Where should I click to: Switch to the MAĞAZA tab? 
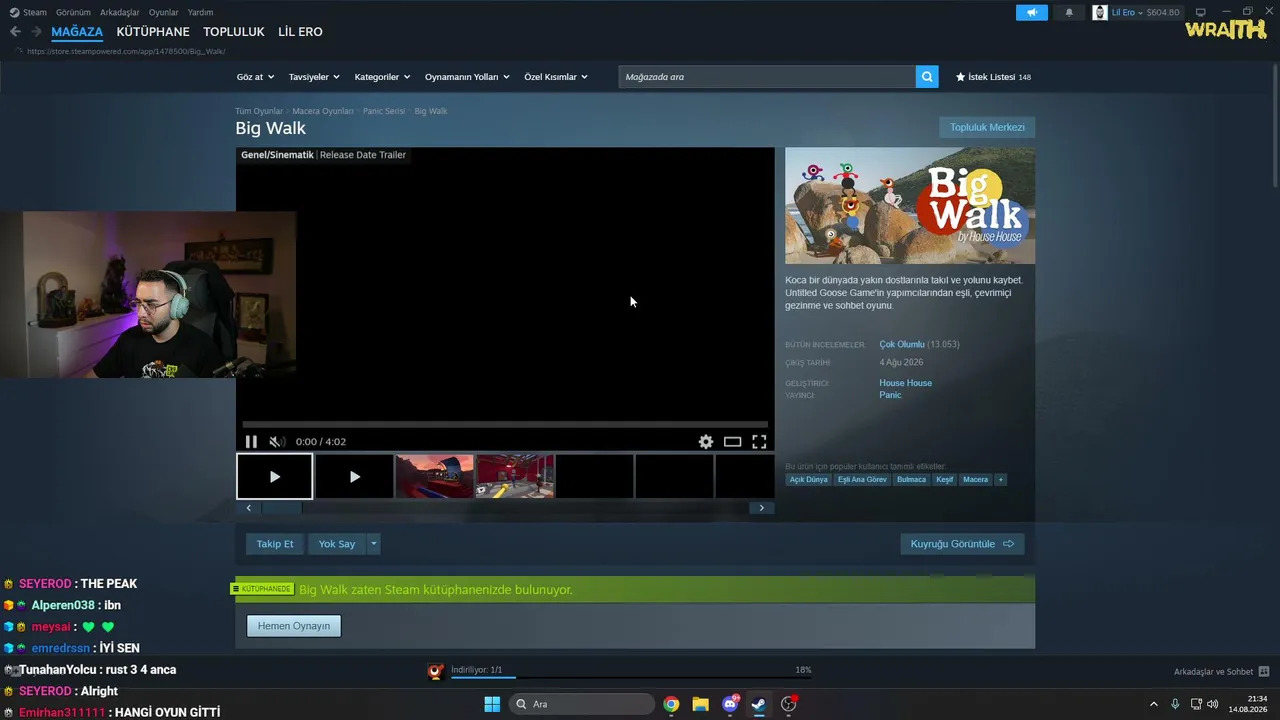click(78, 32)
